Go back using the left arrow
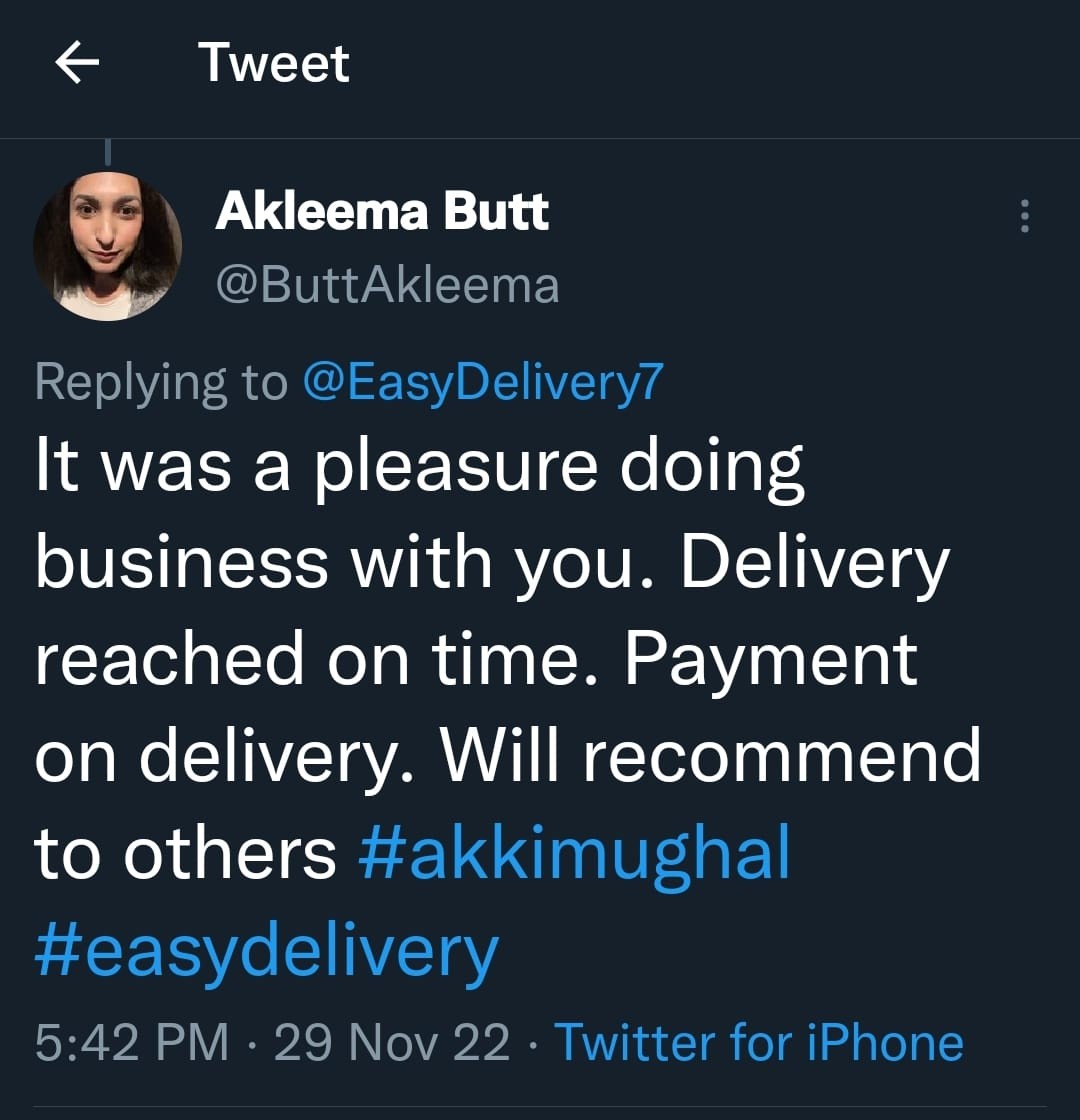The height and width of the screenshot is (1120, 1080). [x=77, y=62]
